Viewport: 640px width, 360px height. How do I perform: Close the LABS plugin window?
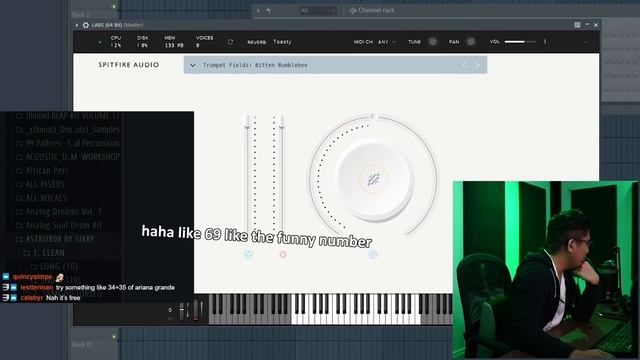pyautogui.click(x=596, y=25)
